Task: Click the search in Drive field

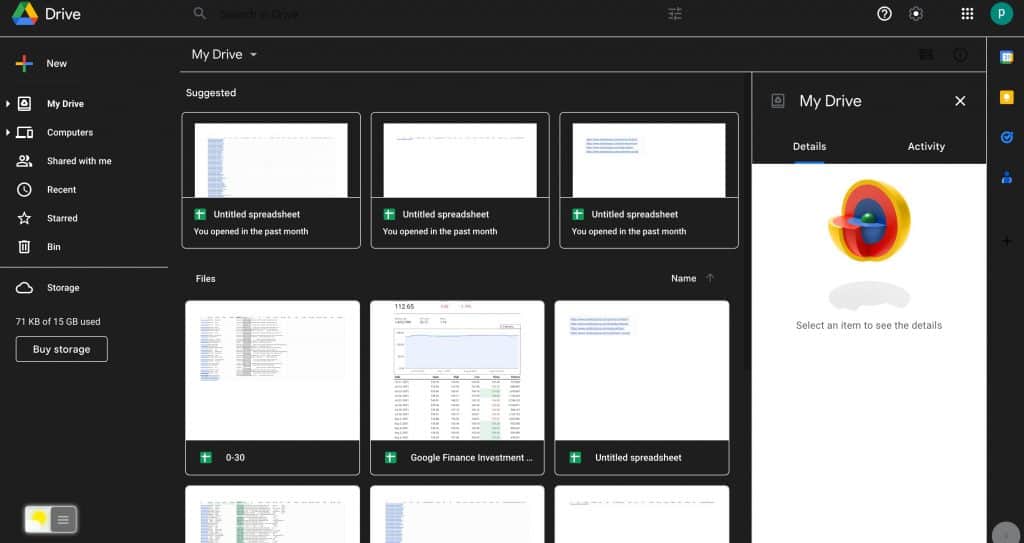Action: click(x=438, y=14)
